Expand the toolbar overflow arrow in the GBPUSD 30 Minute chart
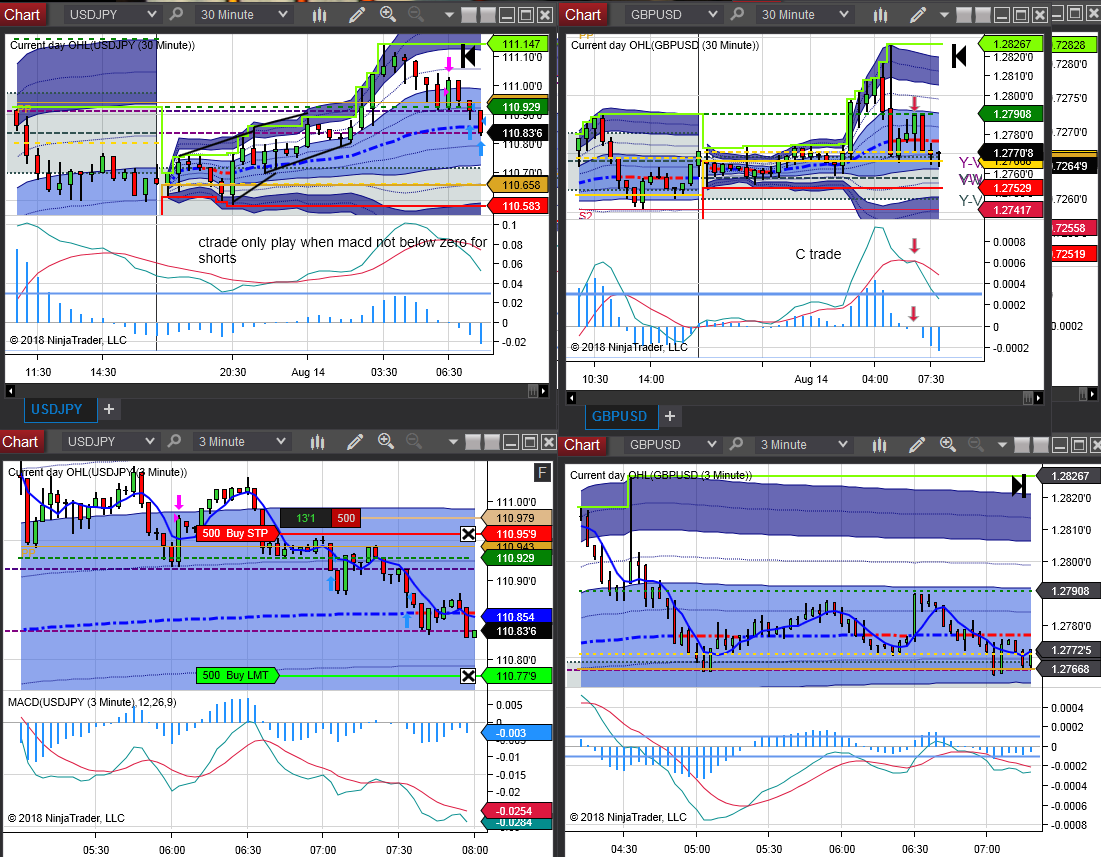This screenshot has width=1101, height=857. [944, 15]
